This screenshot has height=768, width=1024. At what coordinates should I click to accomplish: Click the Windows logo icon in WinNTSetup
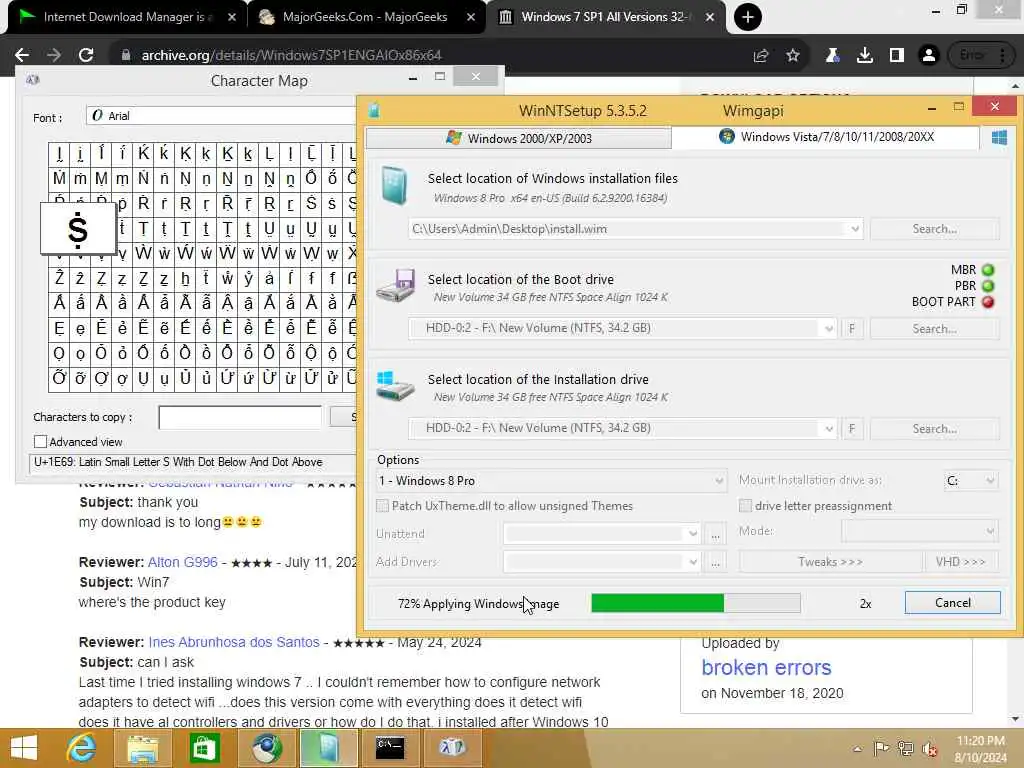pos(999,138)
